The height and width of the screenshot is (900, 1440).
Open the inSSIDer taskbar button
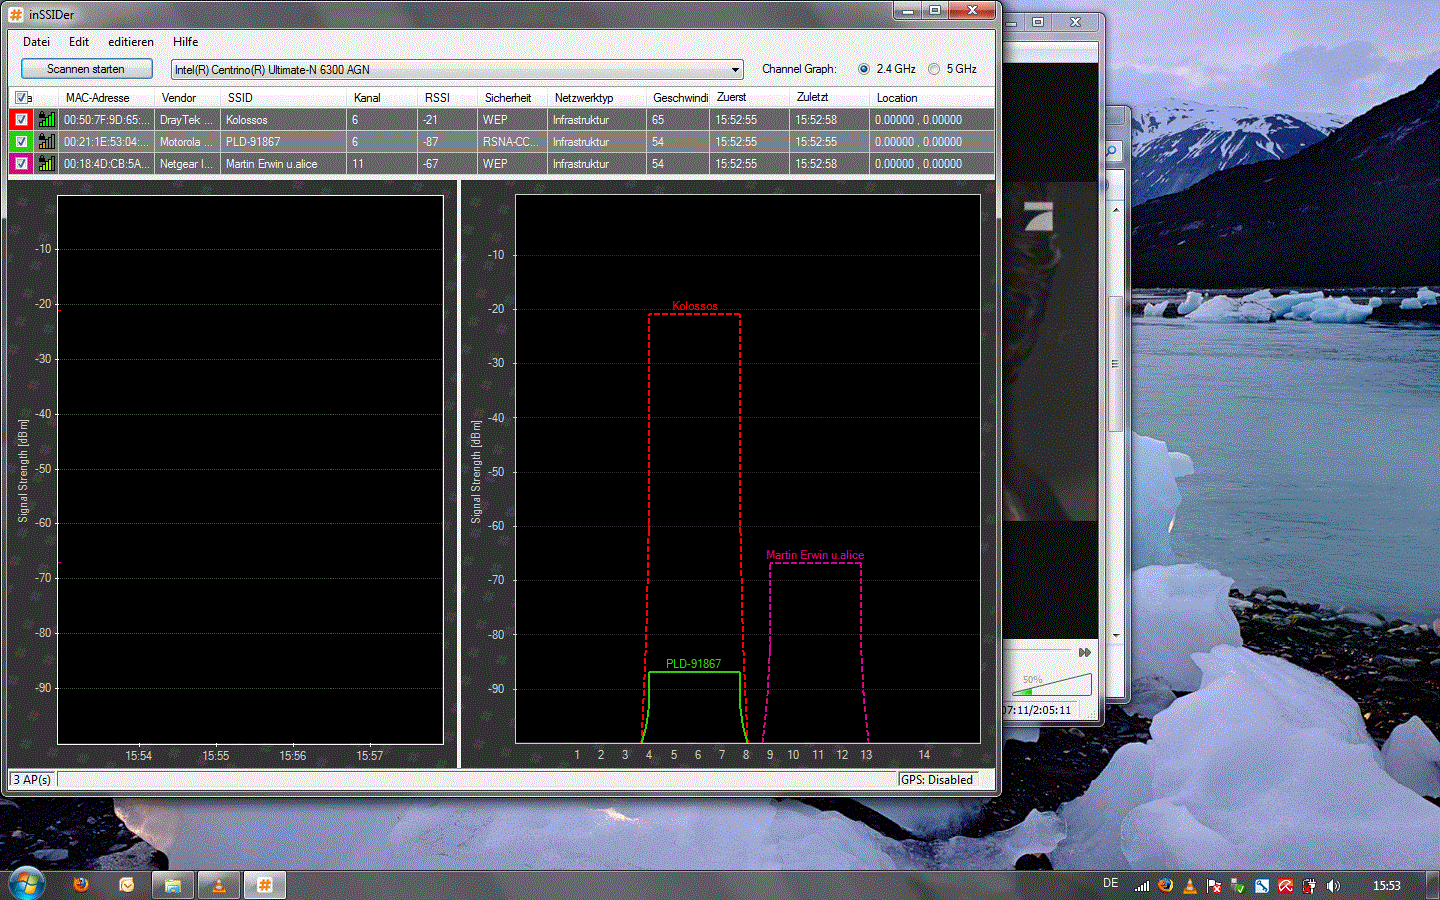[x=265, y=885]
